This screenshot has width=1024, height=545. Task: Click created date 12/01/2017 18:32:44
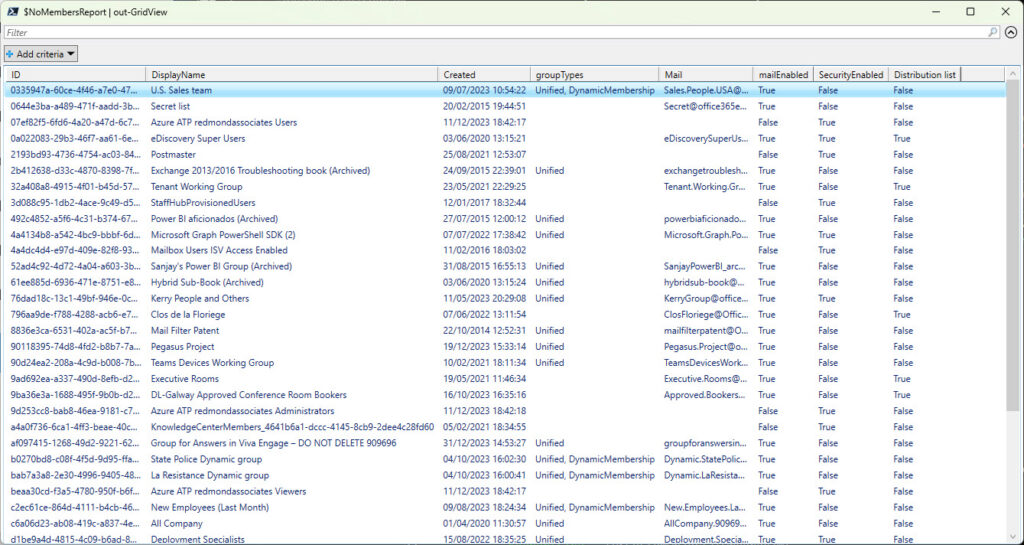click(x=485, y=202)
